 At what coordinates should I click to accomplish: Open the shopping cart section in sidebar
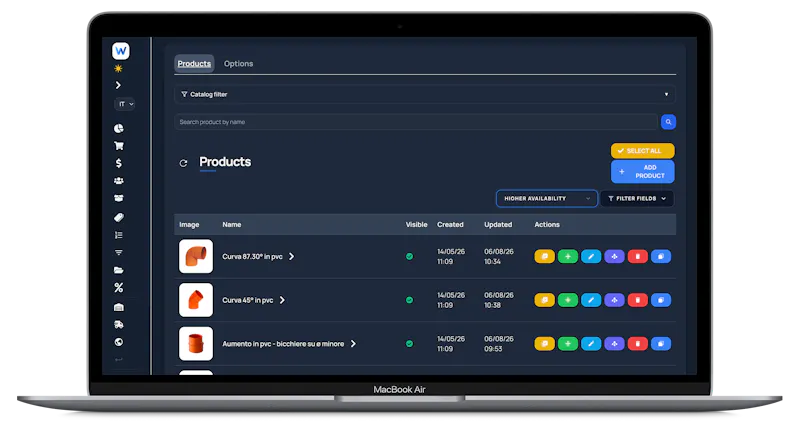[119, 146]
